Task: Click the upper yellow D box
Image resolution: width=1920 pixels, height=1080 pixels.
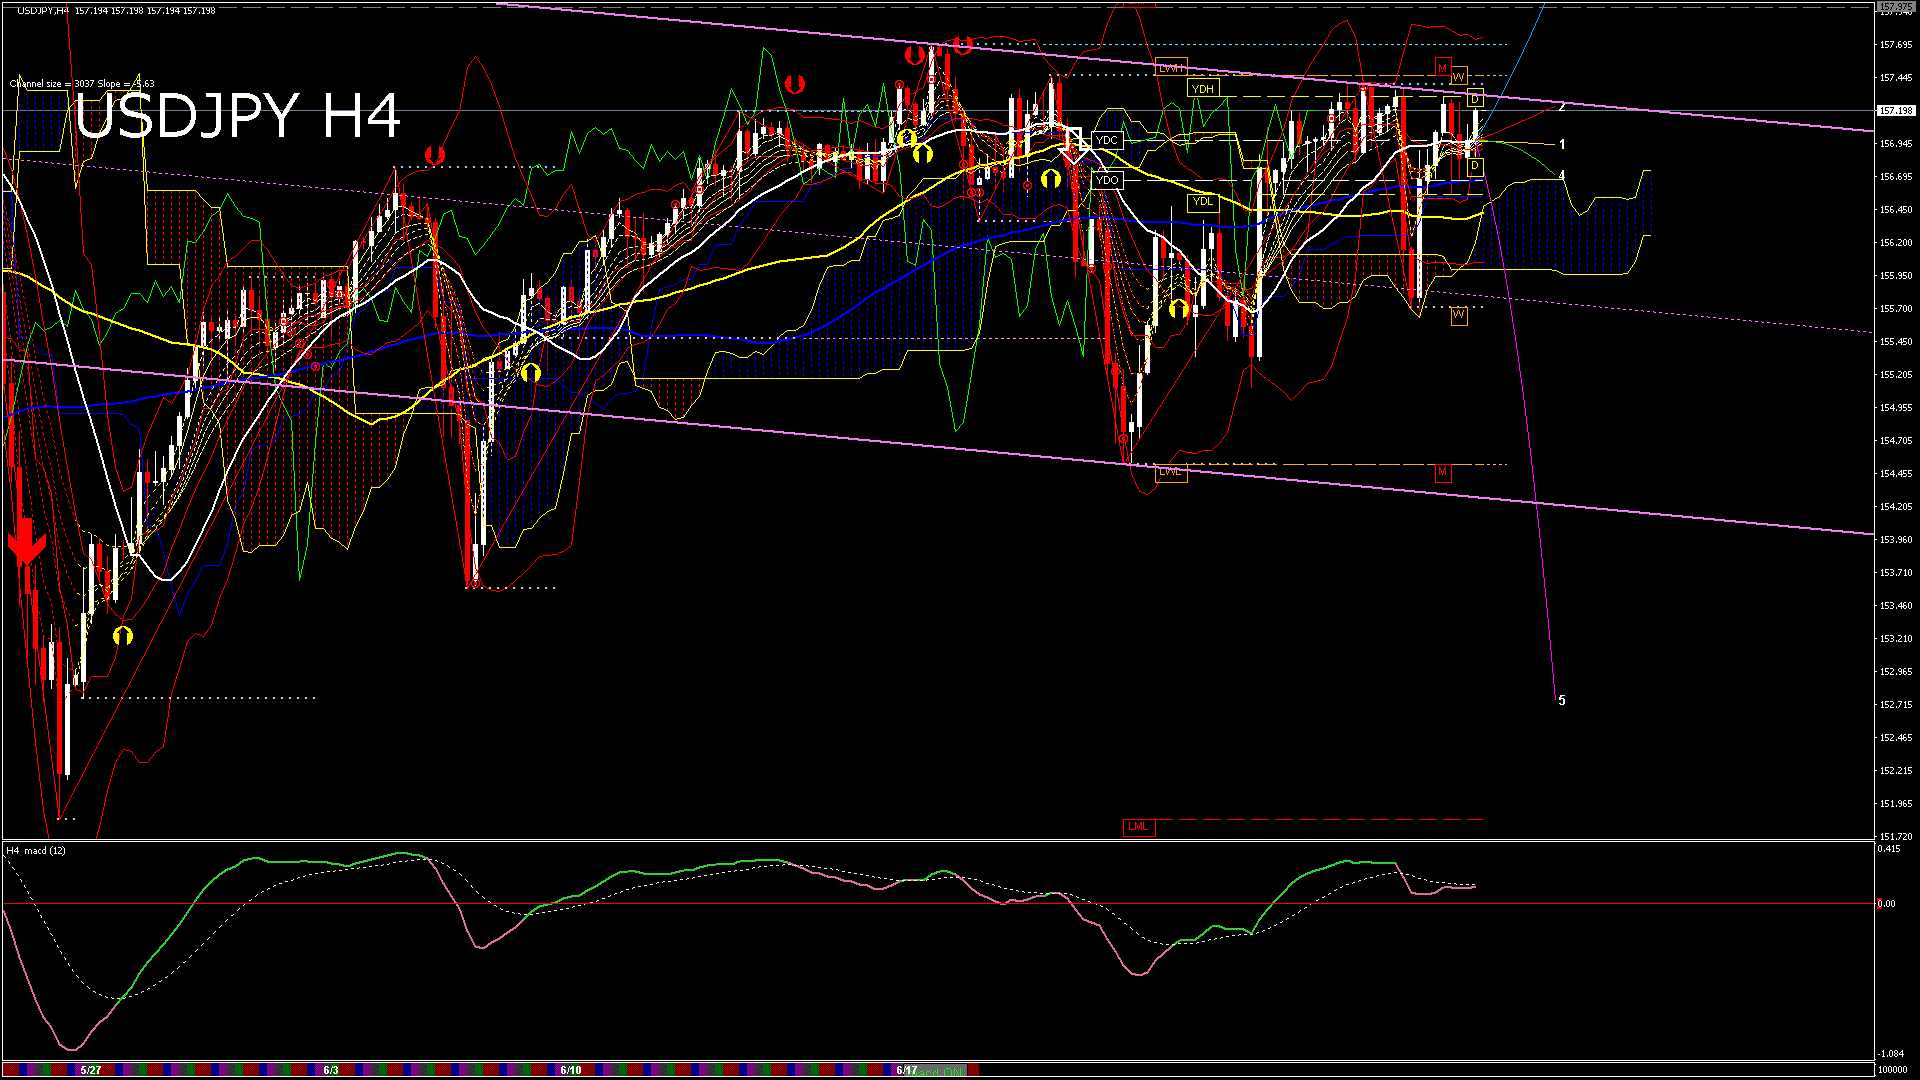Action: pyautogui.click(x=1475, y=99)
